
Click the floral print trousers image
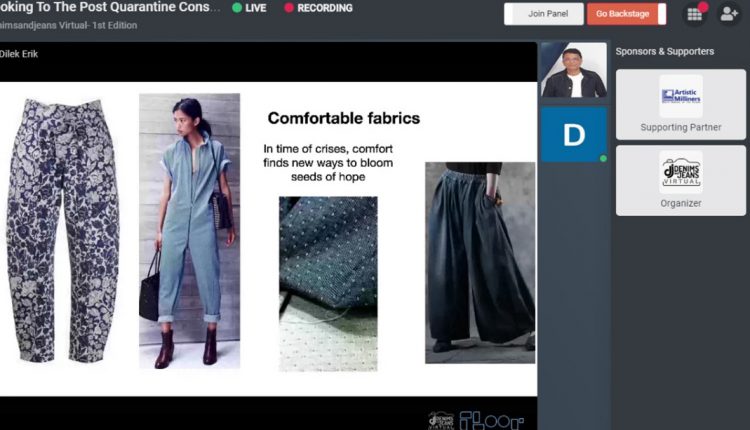coord(63,231)
